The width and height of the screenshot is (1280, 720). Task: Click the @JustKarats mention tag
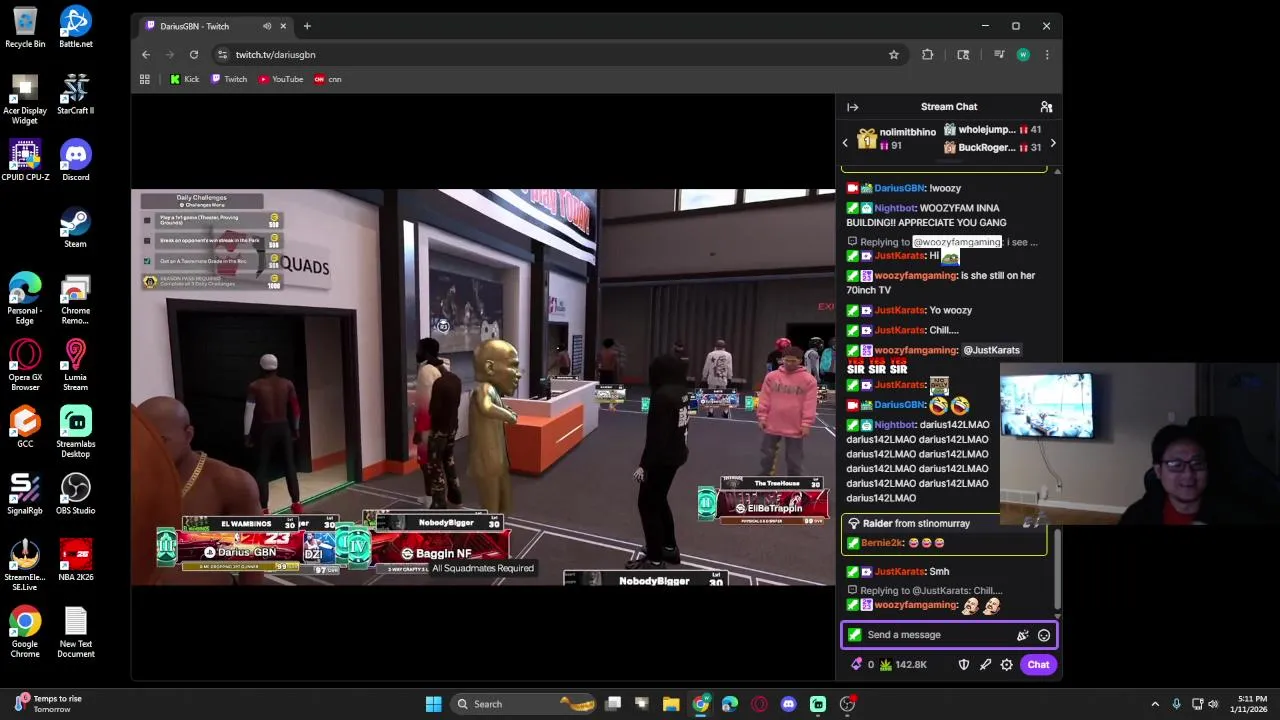[991, 350]
